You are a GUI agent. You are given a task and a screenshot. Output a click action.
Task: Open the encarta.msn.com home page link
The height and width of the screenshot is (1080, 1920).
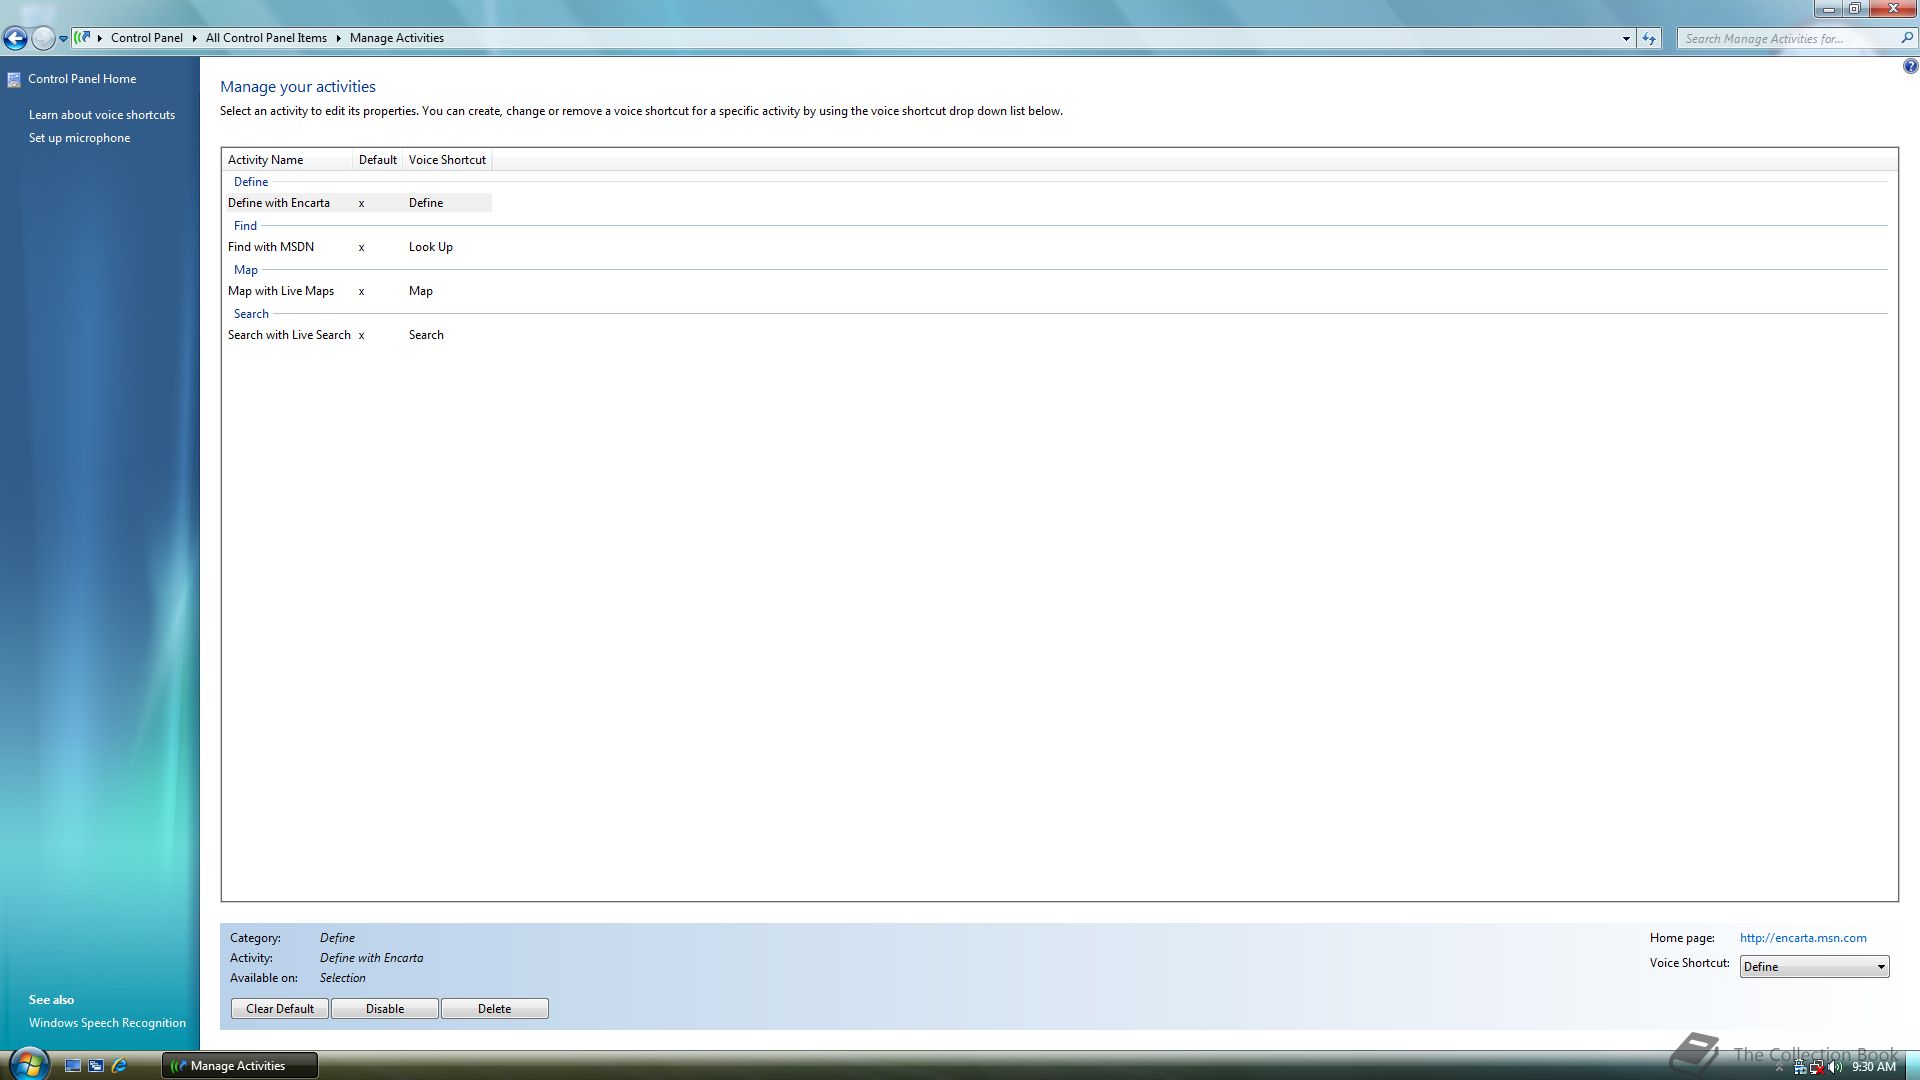point(1803,938)
